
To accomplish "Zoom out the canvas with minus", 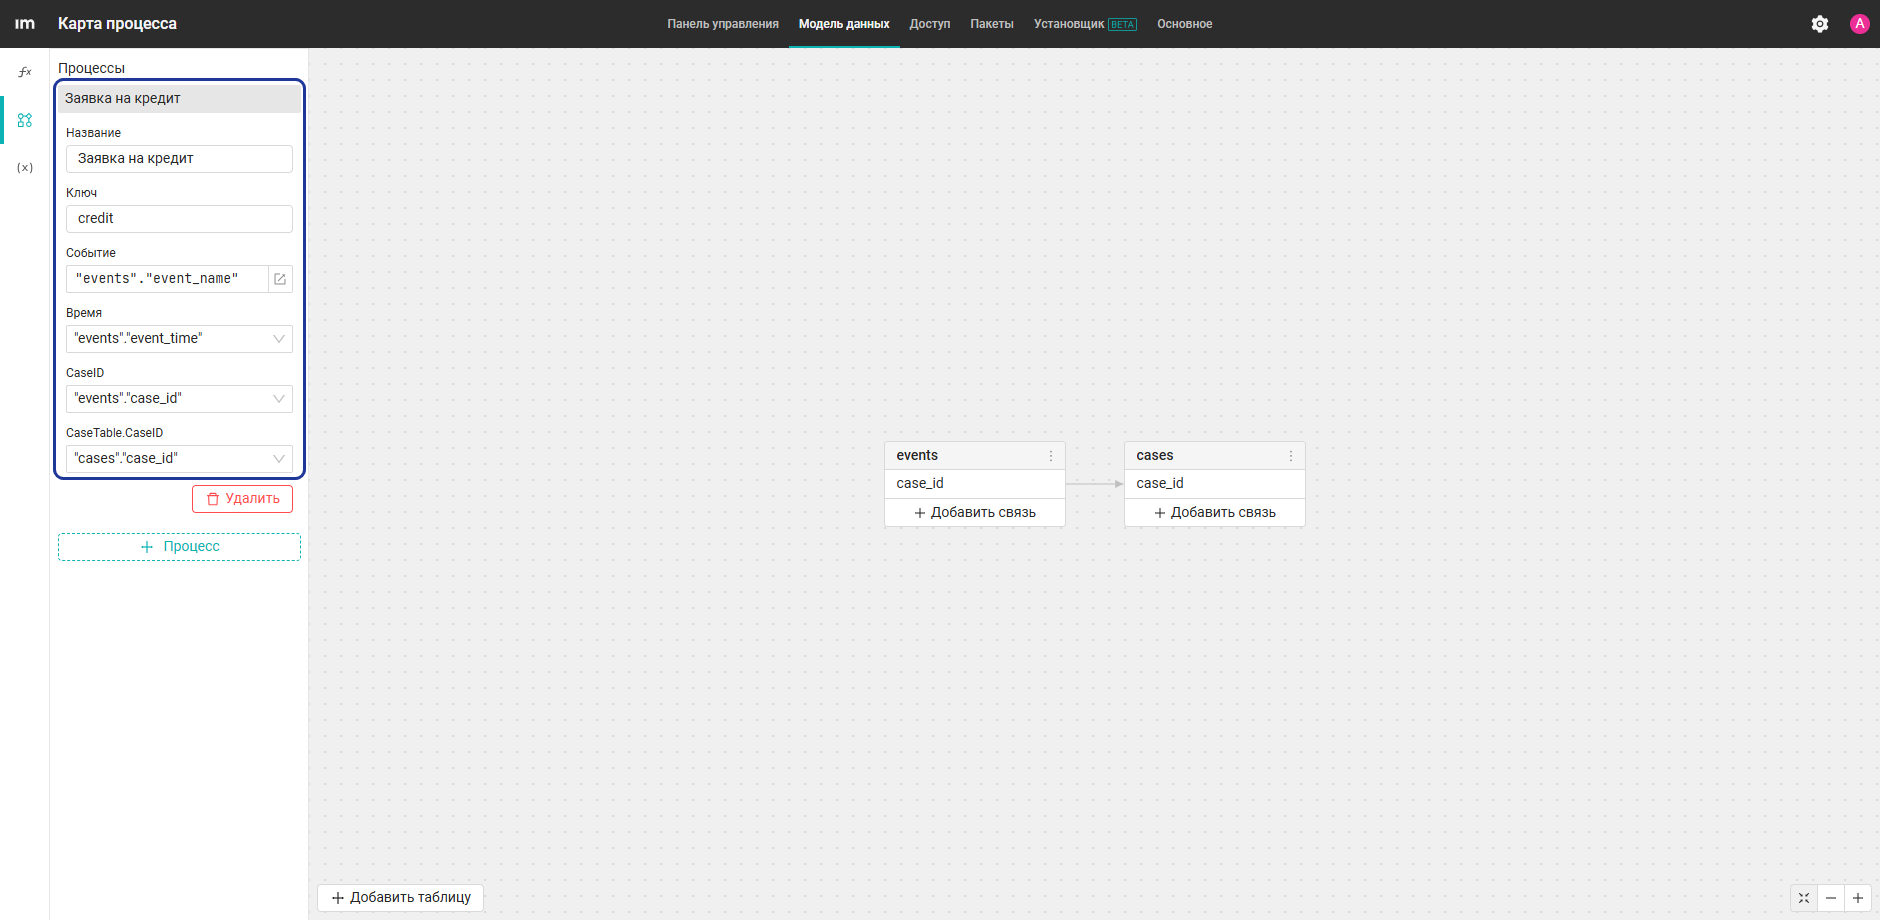I will [1831, 898].
